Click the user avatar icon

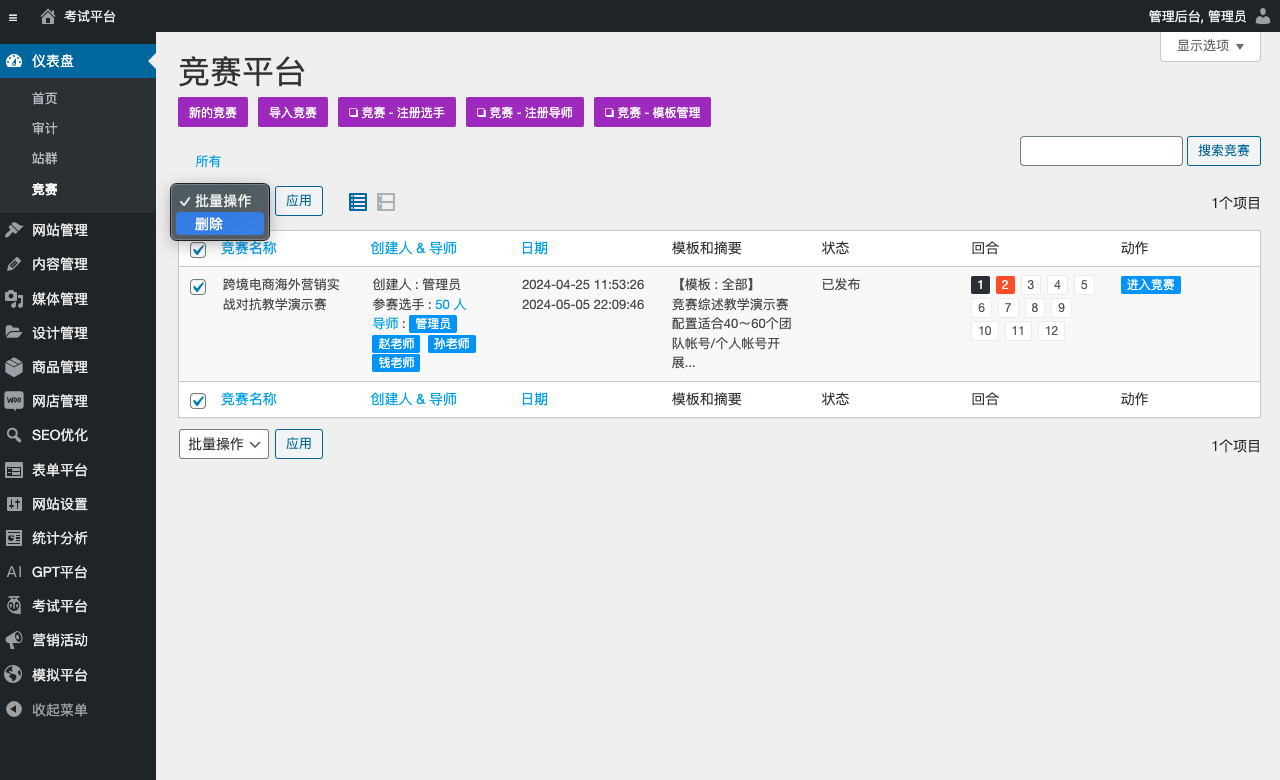1263,16
